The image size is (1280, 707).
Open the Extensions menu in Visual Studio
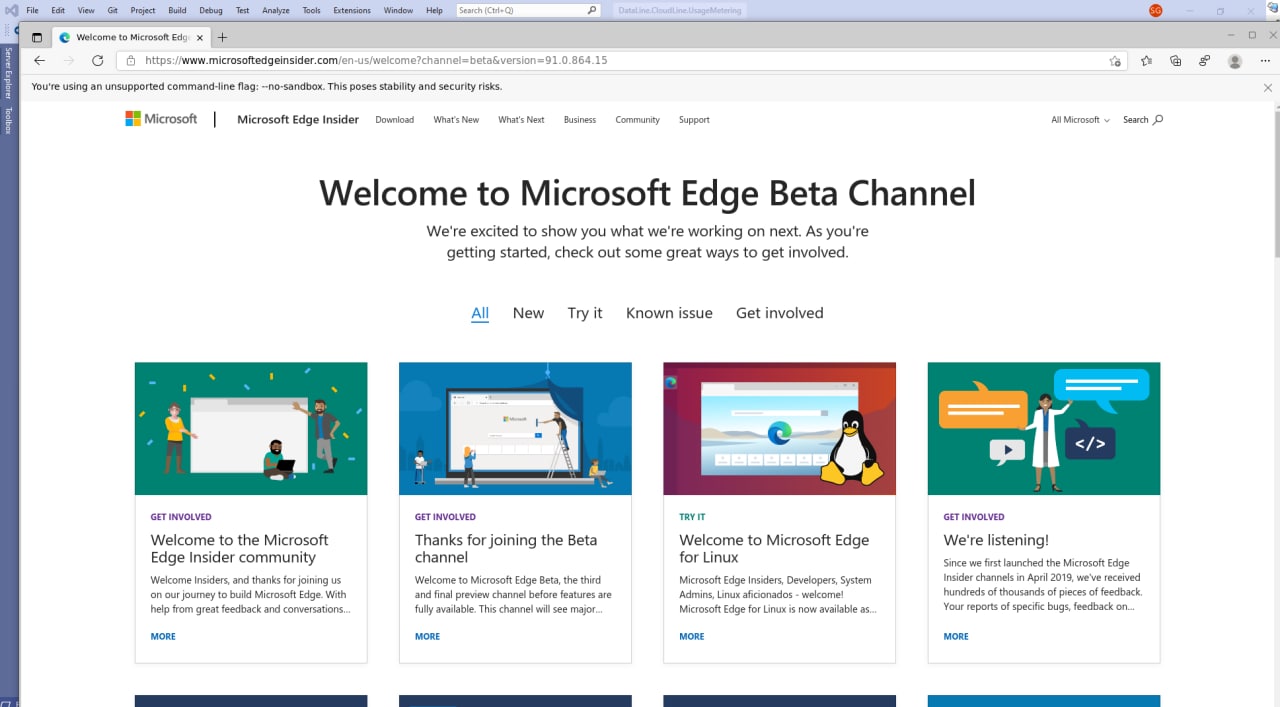tap(352, 10)
